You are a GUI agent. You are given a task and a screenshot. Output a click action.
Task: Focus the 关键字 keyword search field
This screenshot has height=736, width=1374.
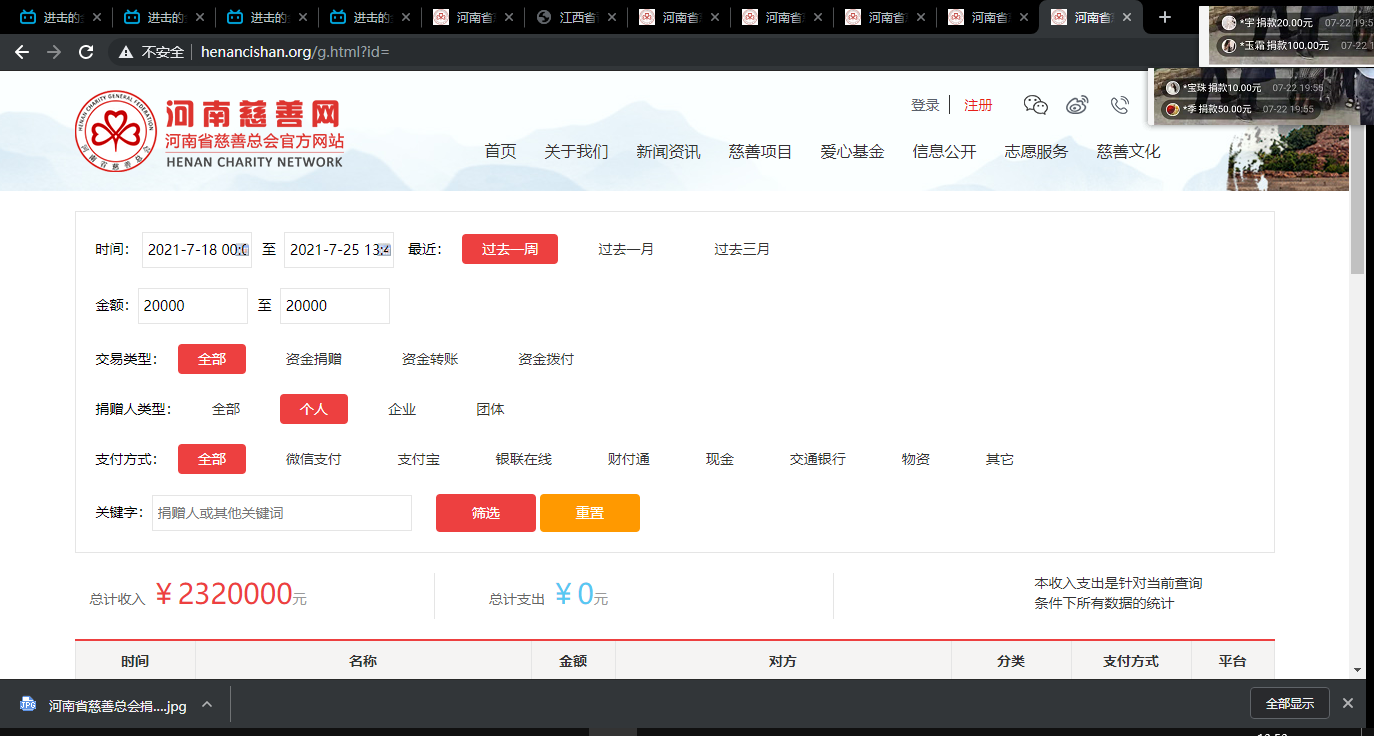282,513
